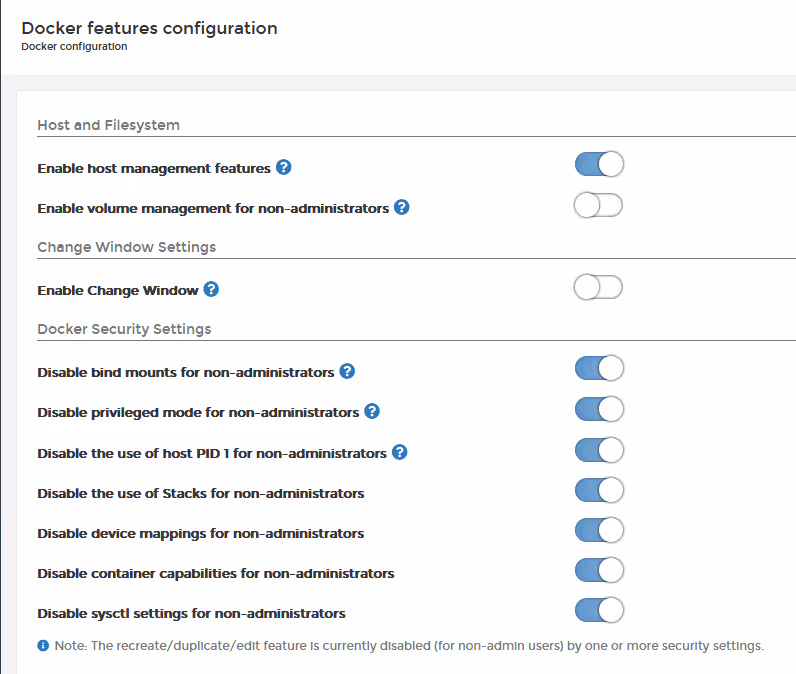The width and height of the screenshot is (796, 674).
Task: Click the Docker Security Settings section heading
Action: (124, 329)
